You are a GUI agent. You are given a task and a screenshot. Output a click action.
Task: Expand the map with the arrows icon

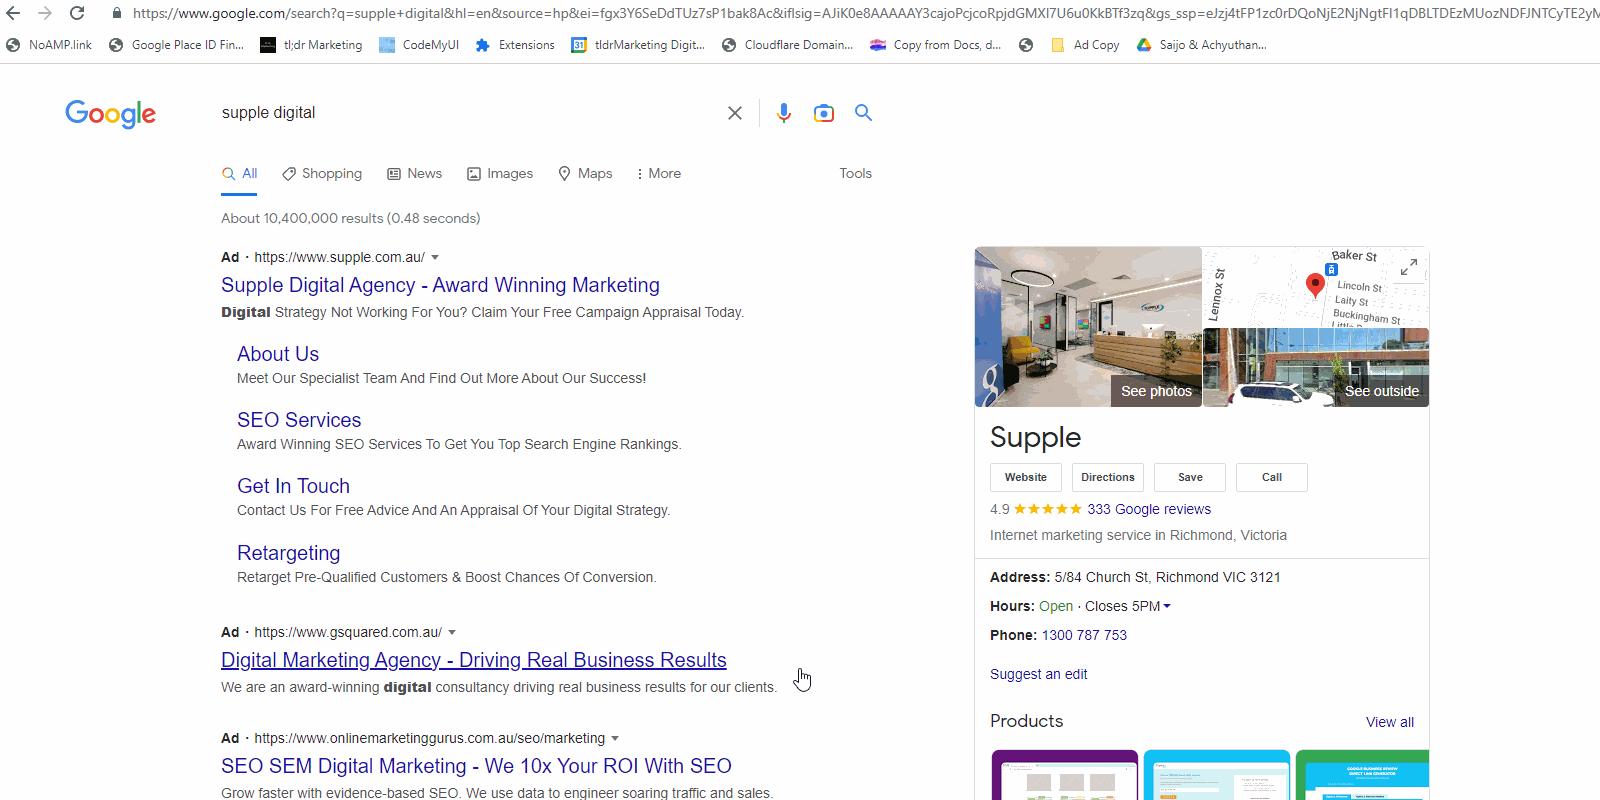pos(1408,267)
